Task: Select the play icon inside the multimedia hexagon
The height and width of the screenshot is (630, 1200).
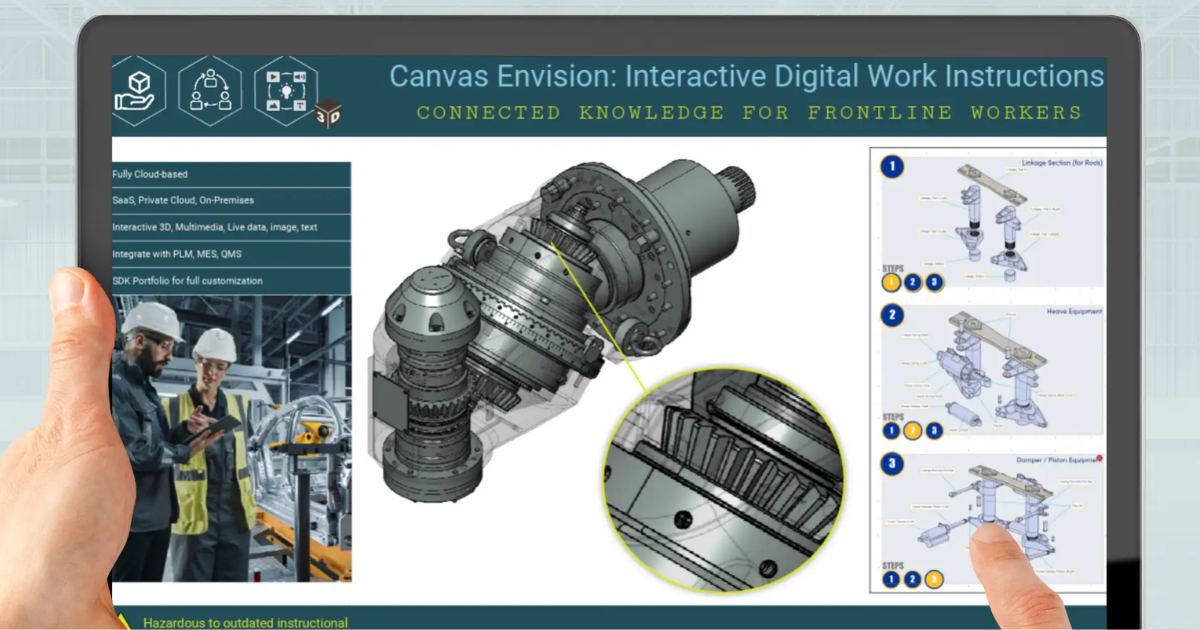Action: coord(273,77)
